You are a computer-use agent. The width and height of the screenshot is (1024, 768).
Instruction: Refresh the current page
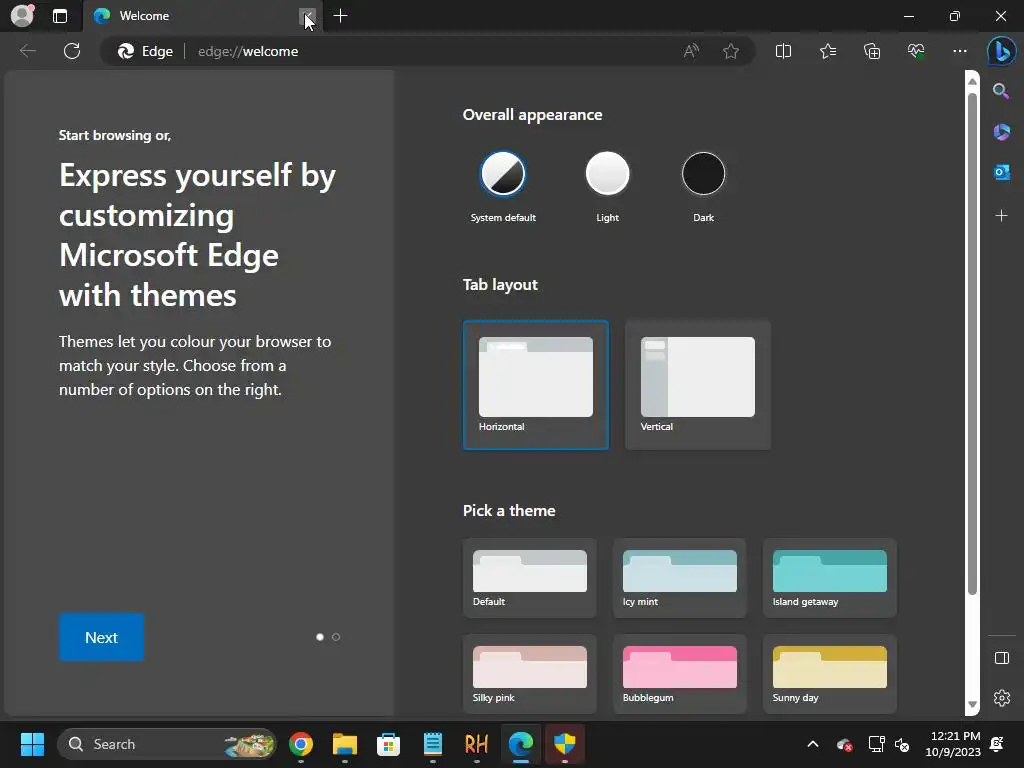tap(72, 51)
